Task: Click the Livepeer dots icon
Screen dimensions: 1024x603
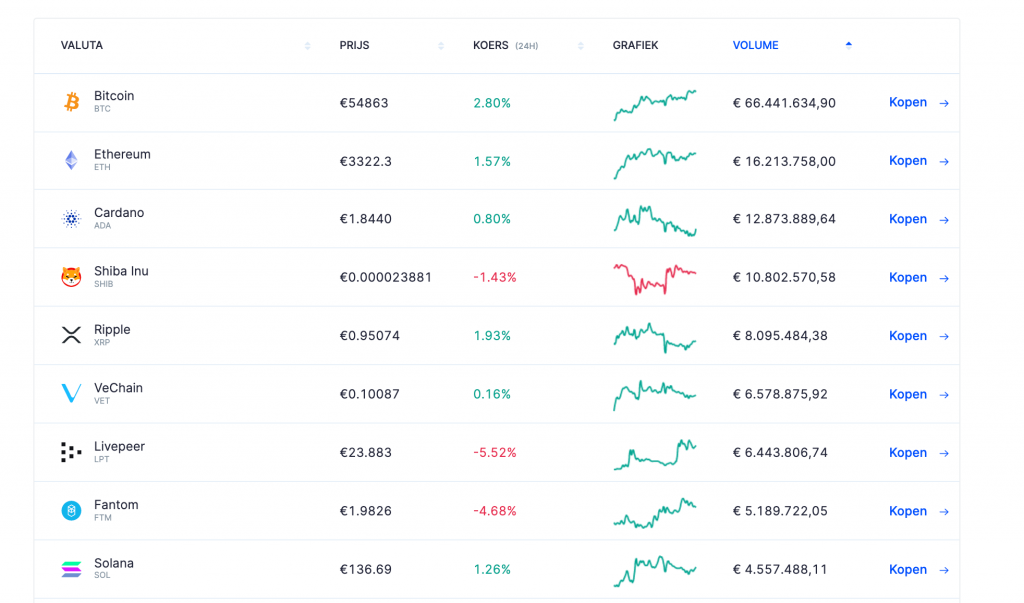Action: pos(71,452)
